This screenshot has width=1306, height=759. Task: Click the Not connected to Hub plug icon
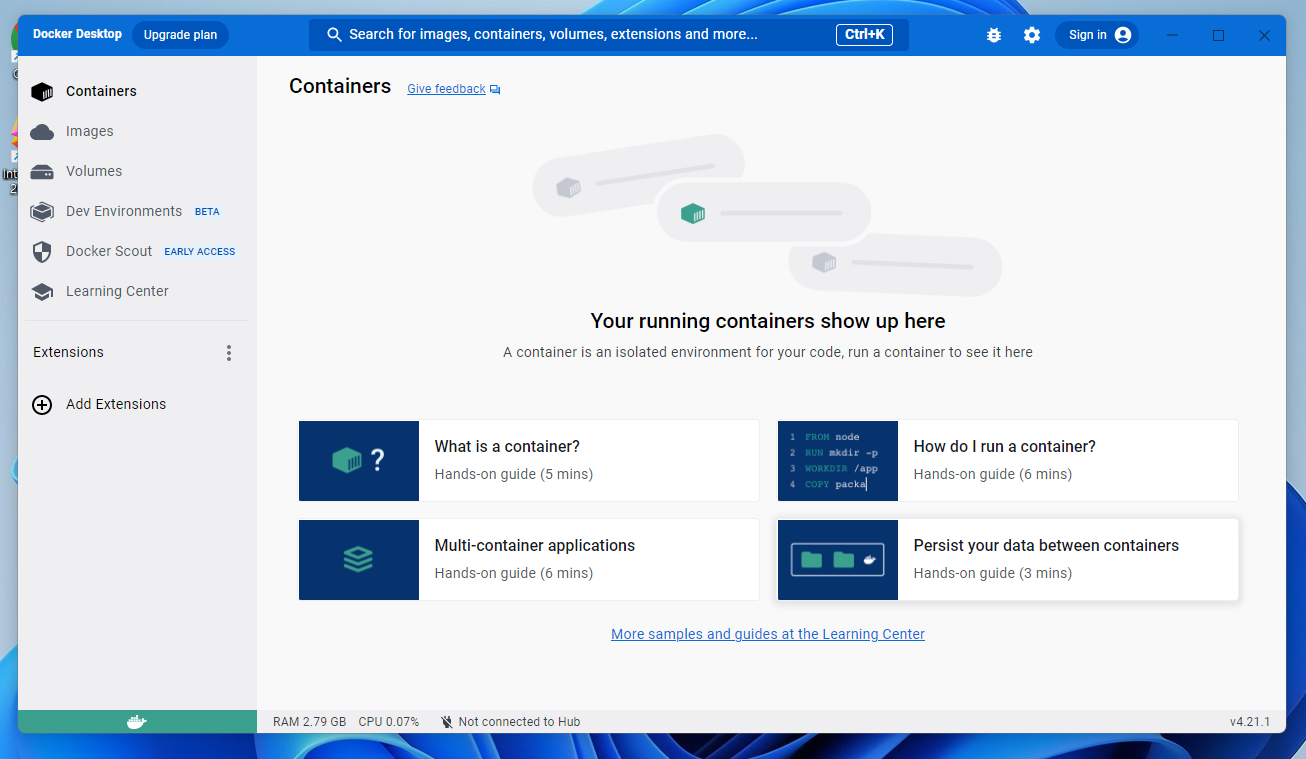[x=447, y=722]
